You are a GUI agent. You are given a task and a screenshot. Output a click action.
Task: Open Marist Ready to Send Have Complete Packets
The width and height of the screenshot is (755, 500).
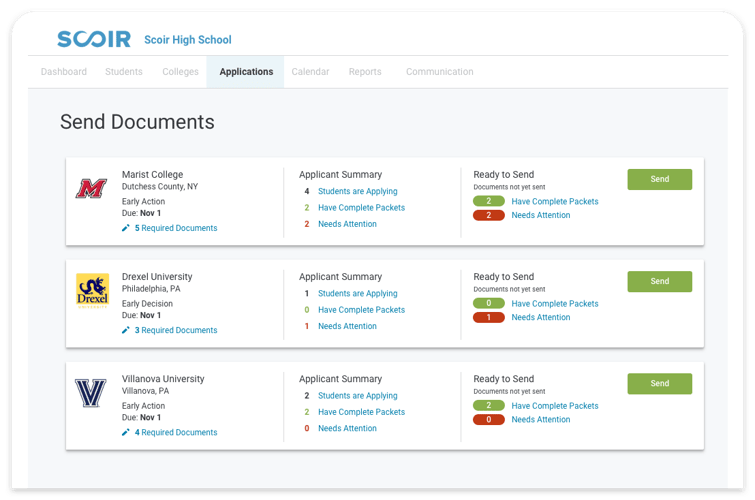(555, 201)
